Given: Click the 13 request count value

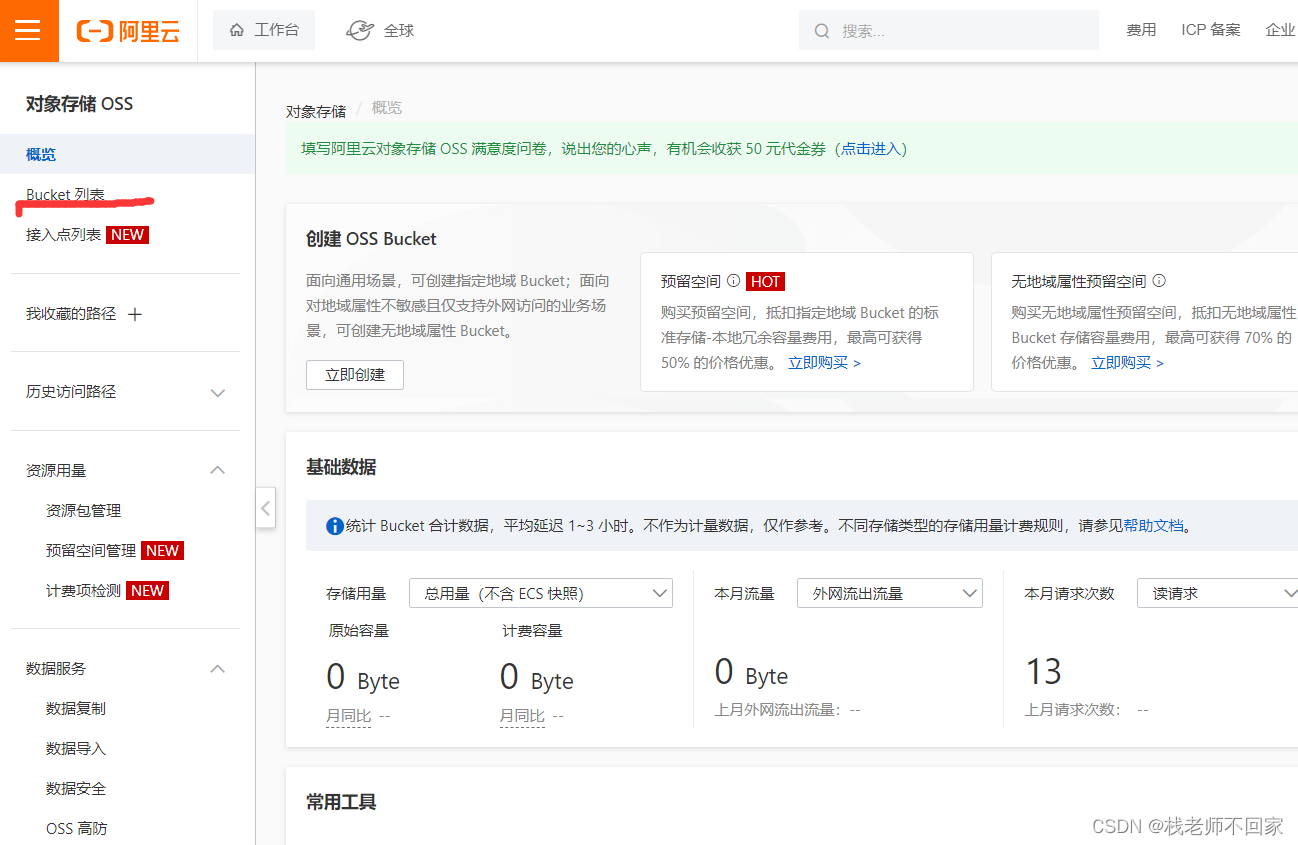Looking at the screenshot, I should pyautogui.click(x=1043, y=671).
